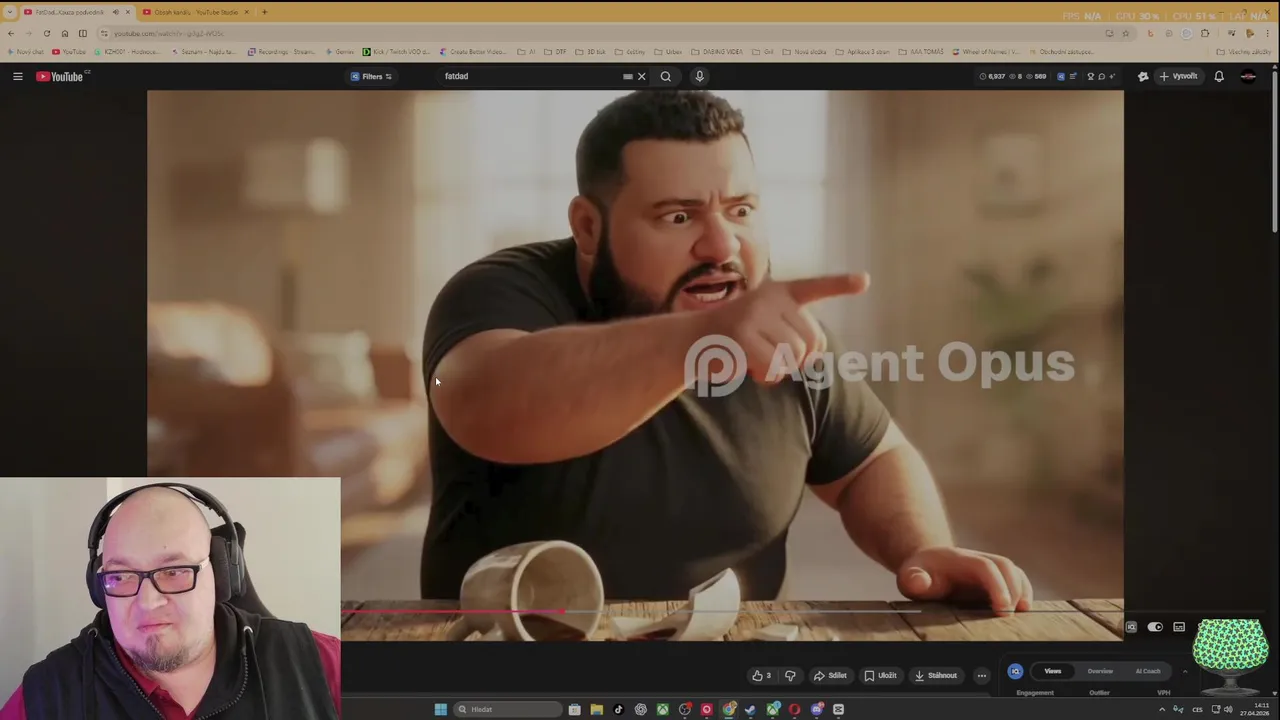The image size is (1280, 720).
Task: Dislike the video with thumbs down
Action: [790, 676]
